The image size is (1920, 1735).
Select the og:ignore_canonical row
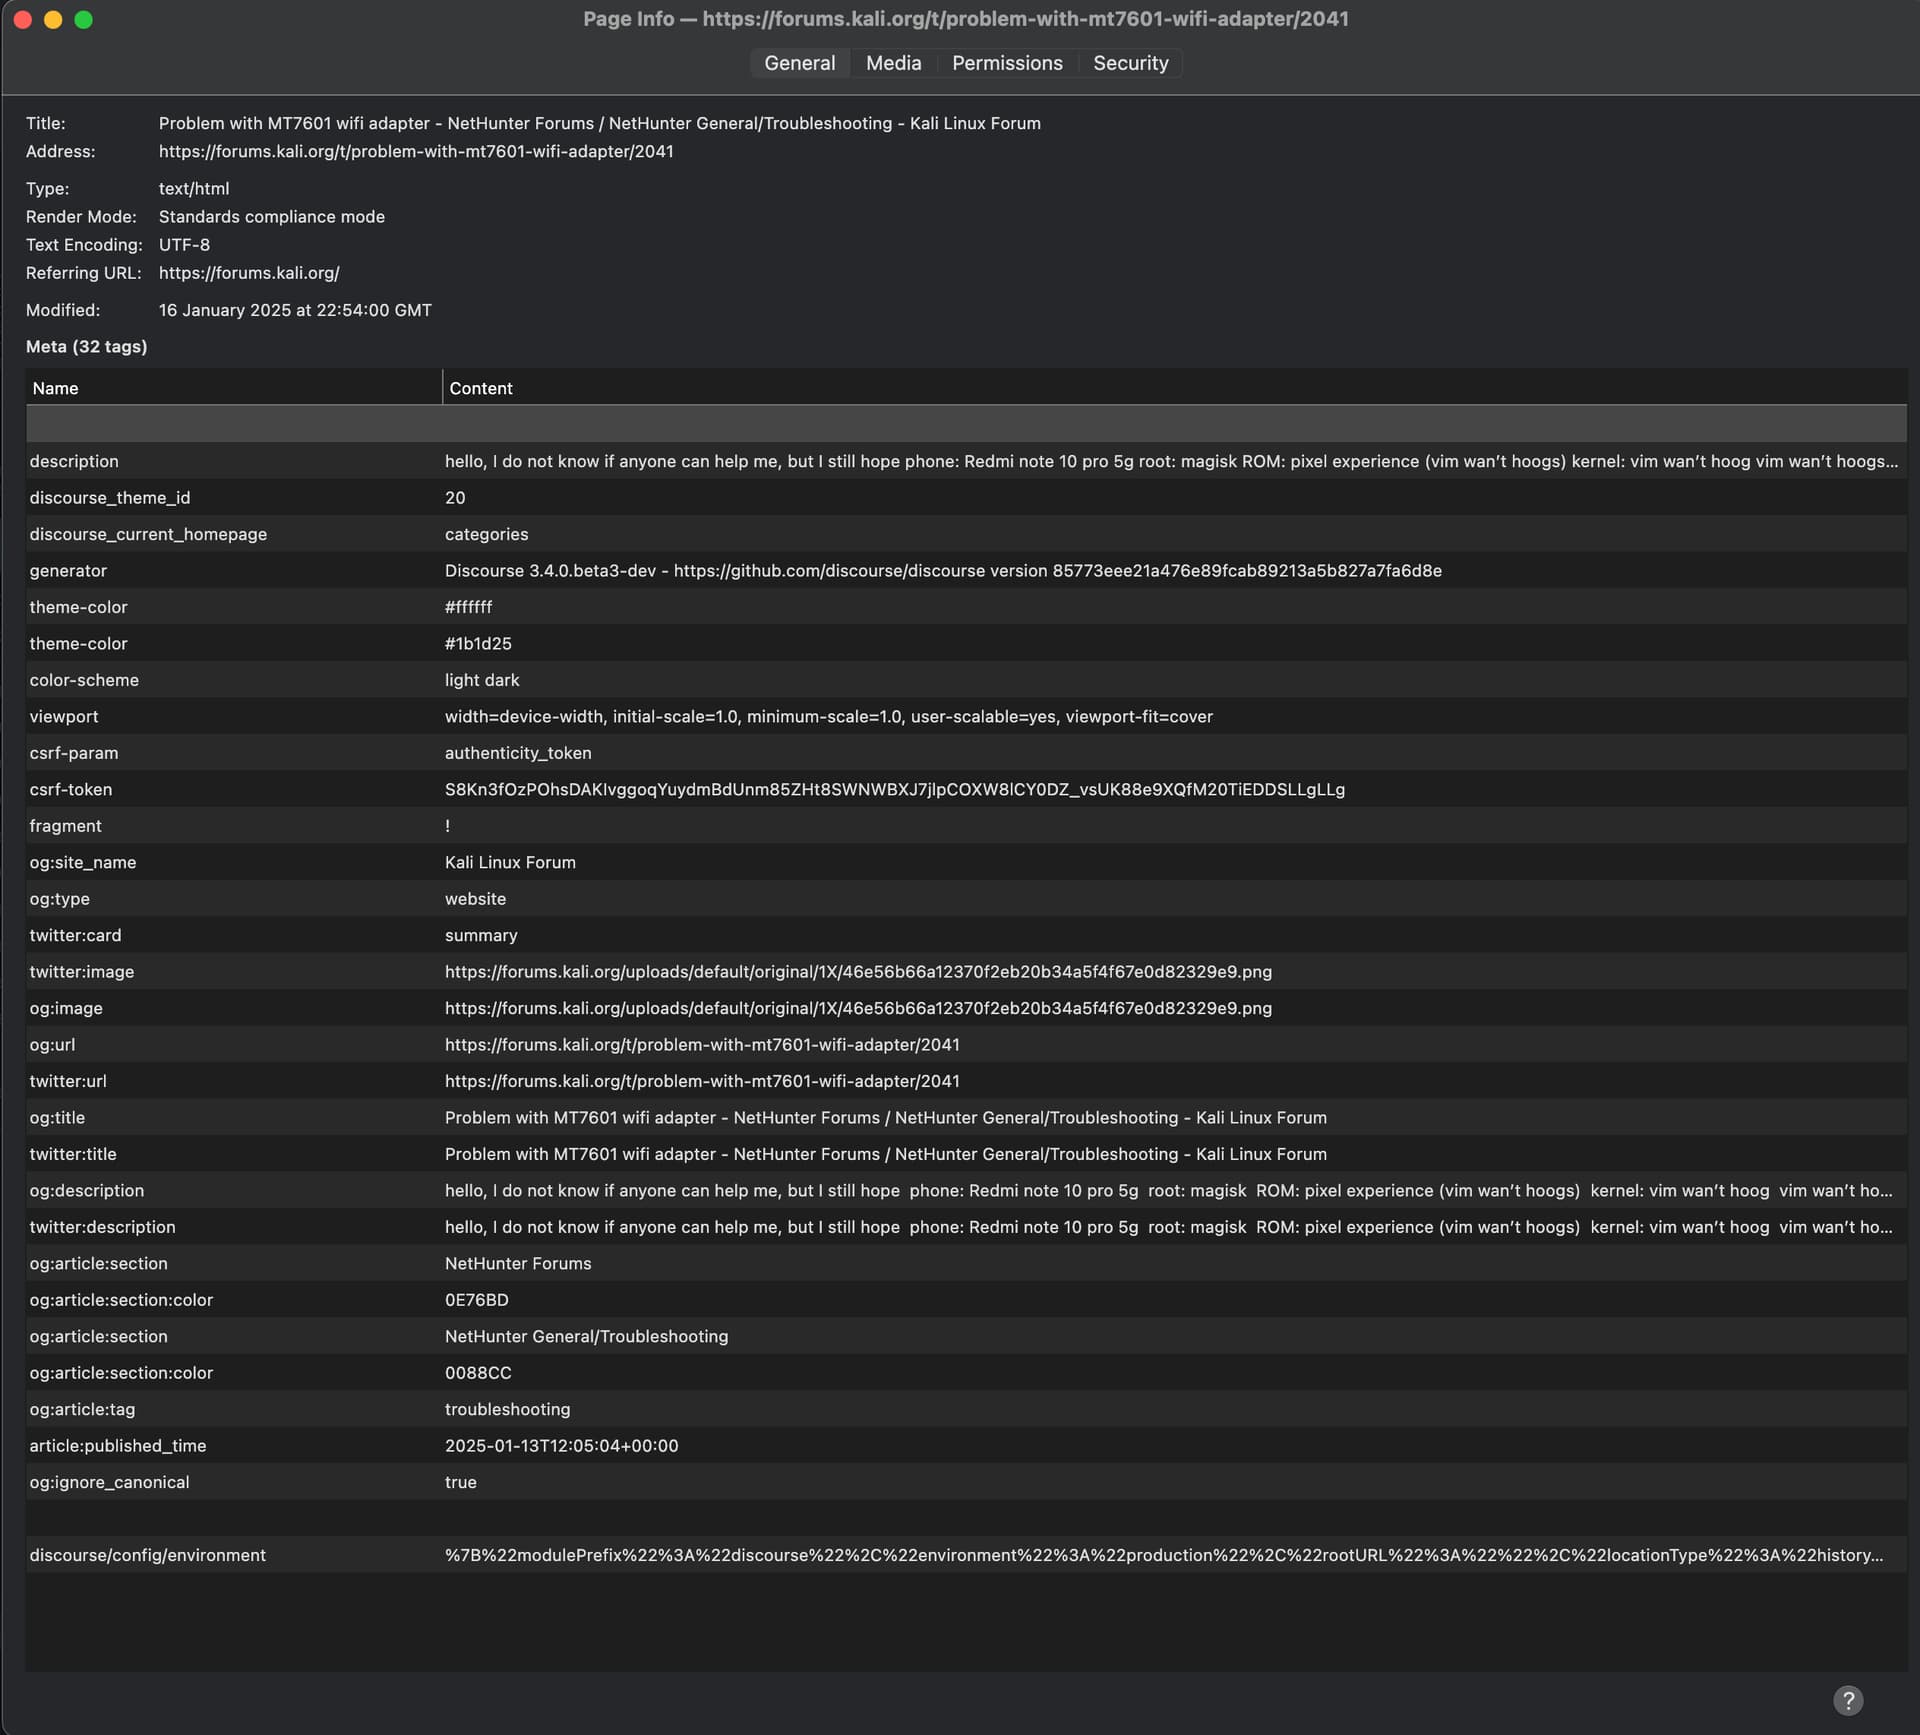(x=966, y=1483)
